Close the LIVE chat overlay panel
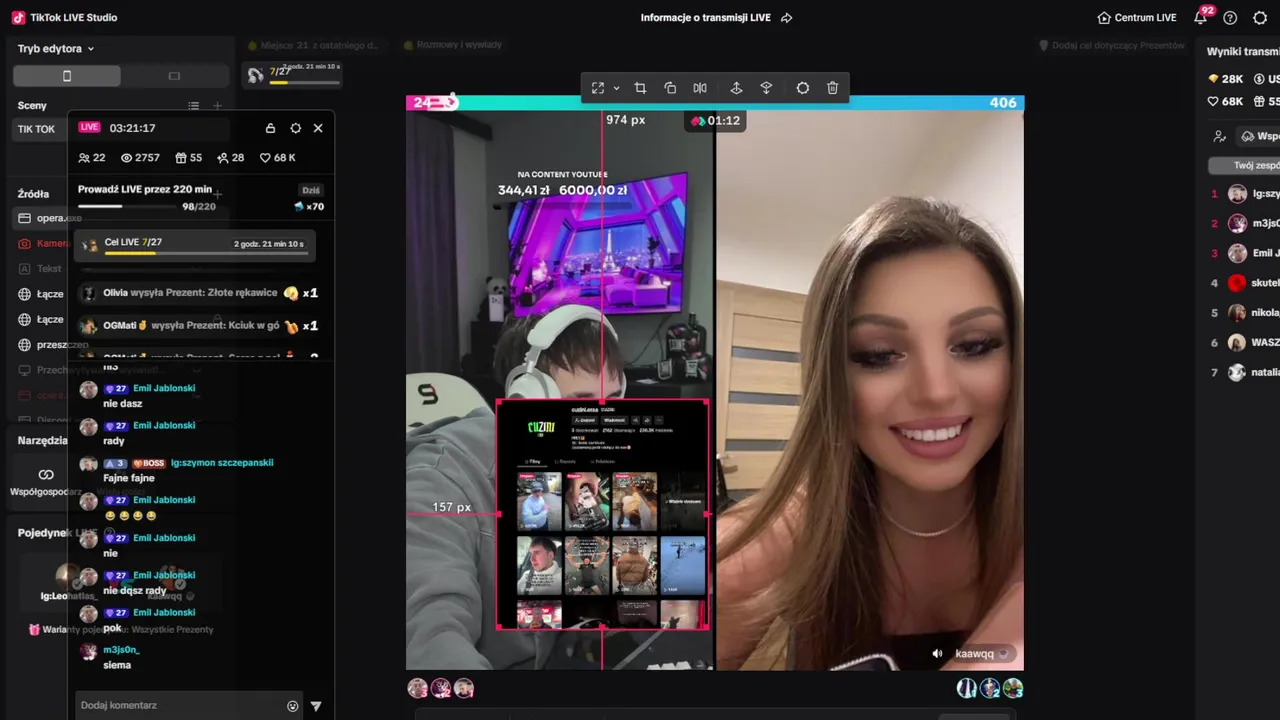This screenshot has height=720, width=1280. pos(318,128)
